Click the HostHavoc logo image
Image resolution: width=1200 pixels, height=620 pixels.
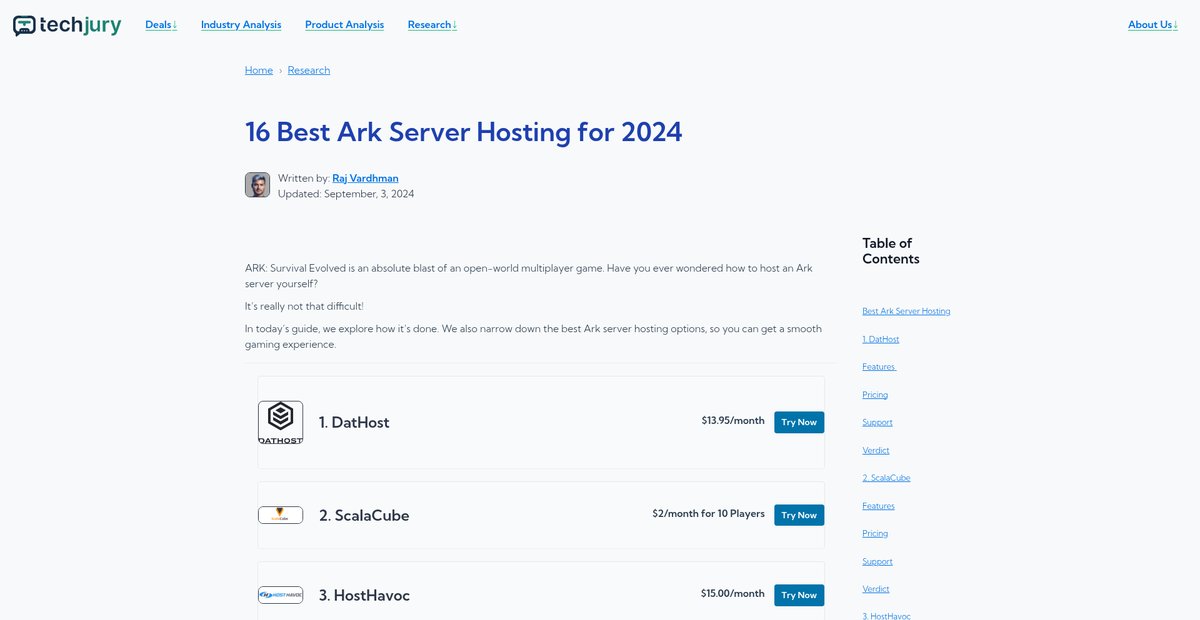point(280,595)
